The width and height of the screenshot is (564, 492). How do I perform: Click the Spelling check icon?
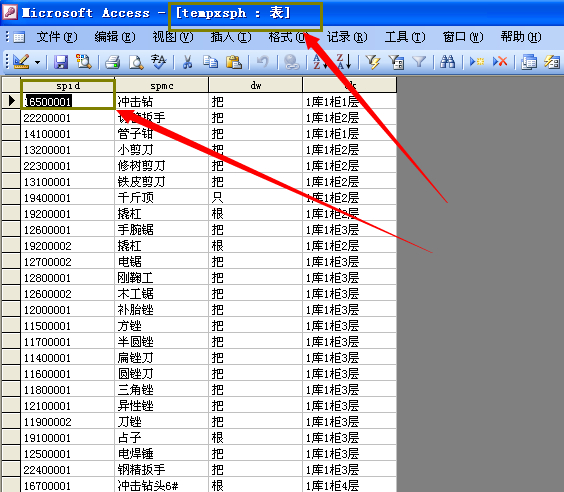pyautogui.click(x=159, y=62)
